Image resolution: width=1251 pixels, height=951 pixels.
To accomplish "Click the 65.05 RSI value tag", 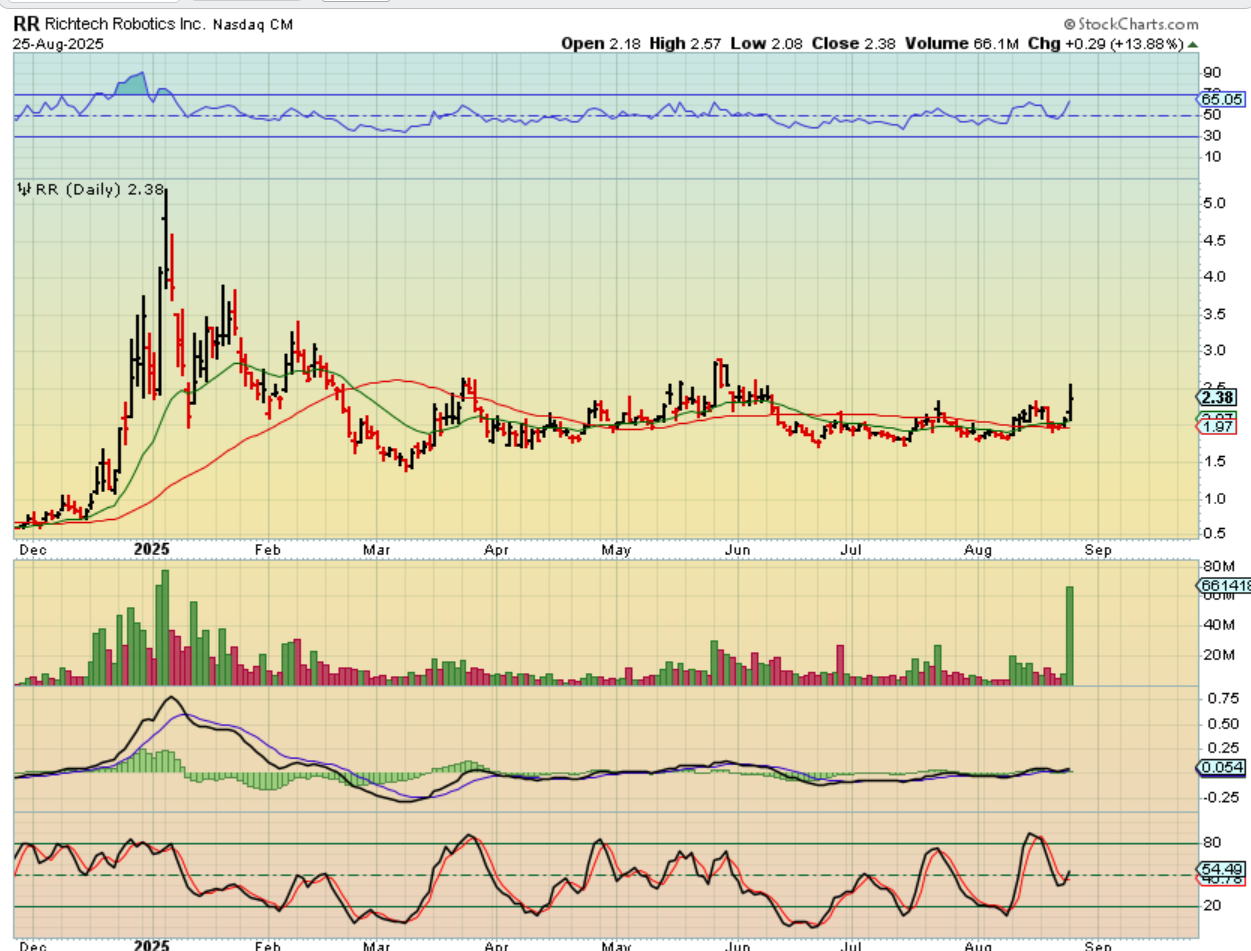I will click(x=1222, y=99).
